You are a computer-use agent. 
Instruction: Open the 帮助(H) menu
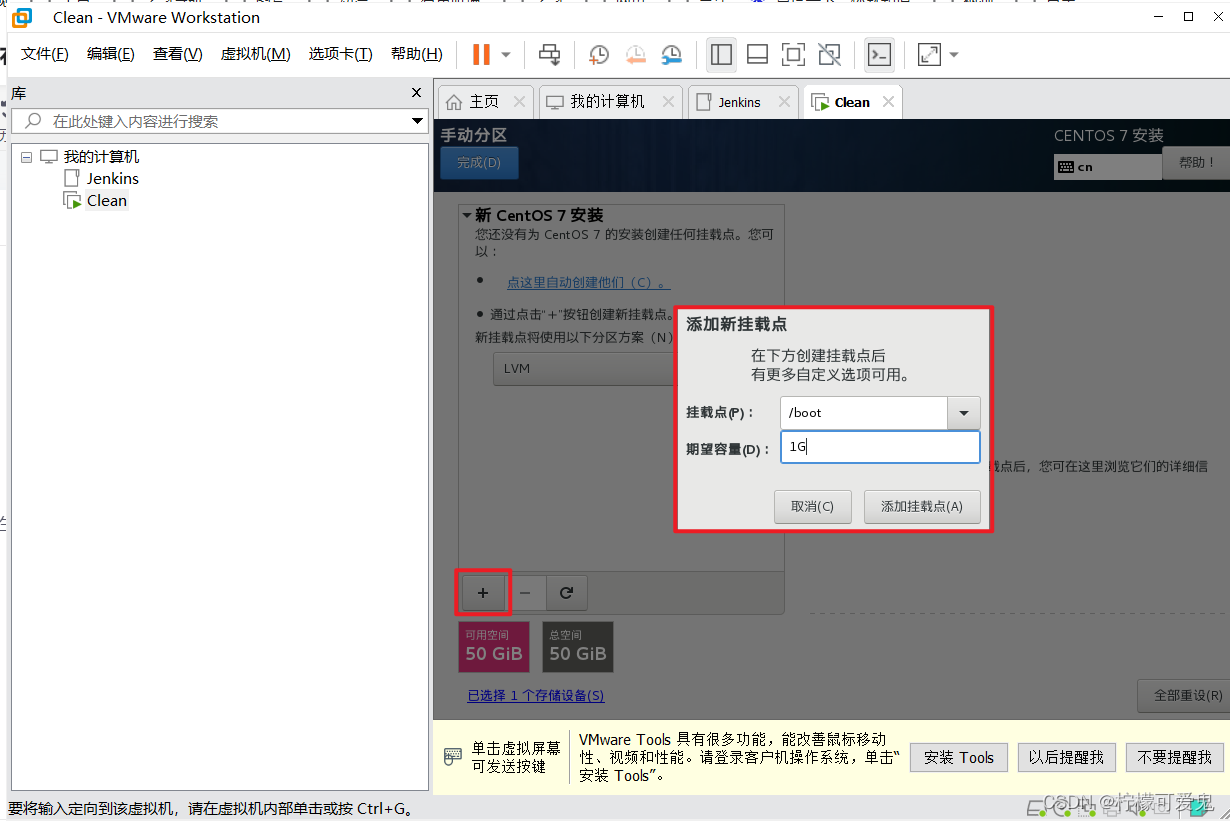click(416, 54)
